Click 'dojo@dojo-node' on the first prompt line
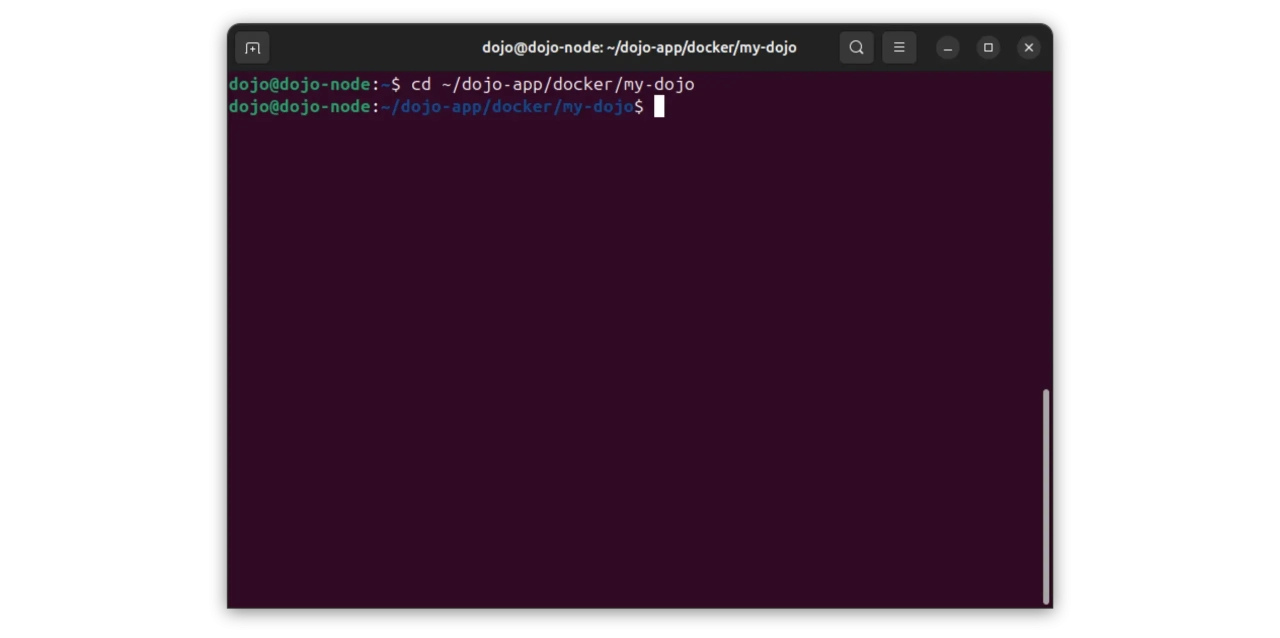This screenshot has width=1280, height=638. coord(299,85)
